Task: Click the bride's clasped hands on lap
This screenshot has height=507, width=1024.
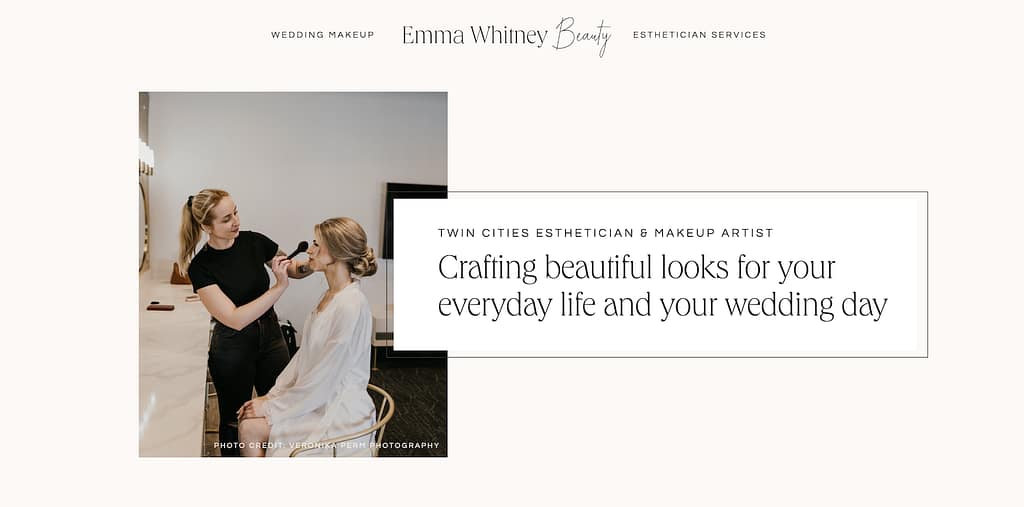Action: point(251,410)
